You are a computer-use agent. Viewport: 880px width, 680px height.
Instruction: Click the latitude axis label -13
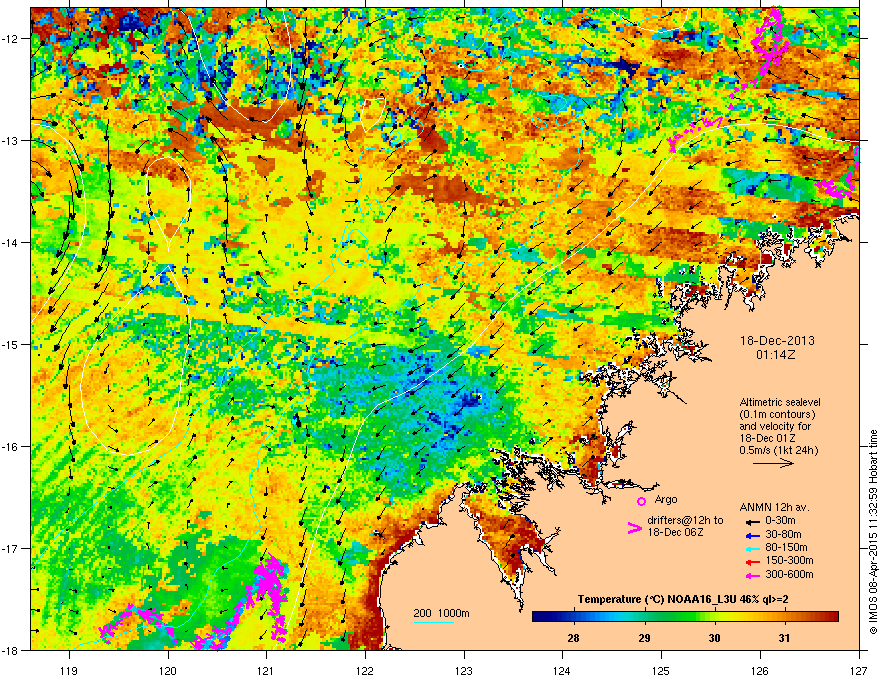pyautogui.click(x=11, y=140)
